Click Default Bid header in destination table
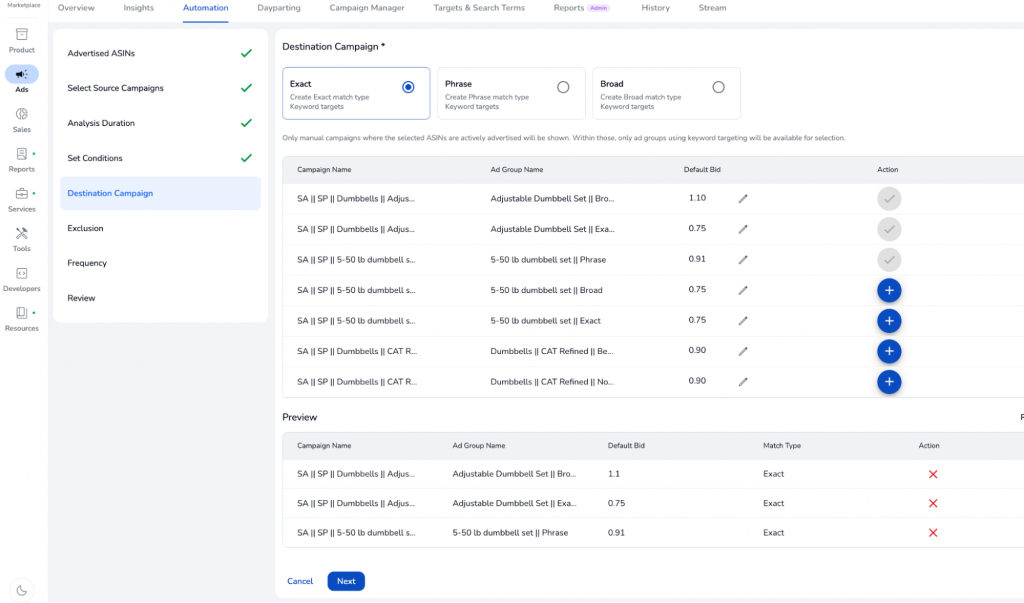 (x=702, y=170)
